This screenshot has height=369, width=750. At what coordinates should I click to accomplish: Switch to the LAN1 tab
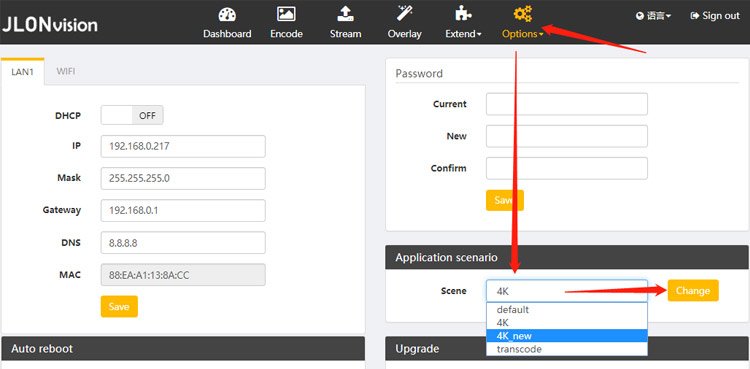pyautogui.click(x=22, y=72)
